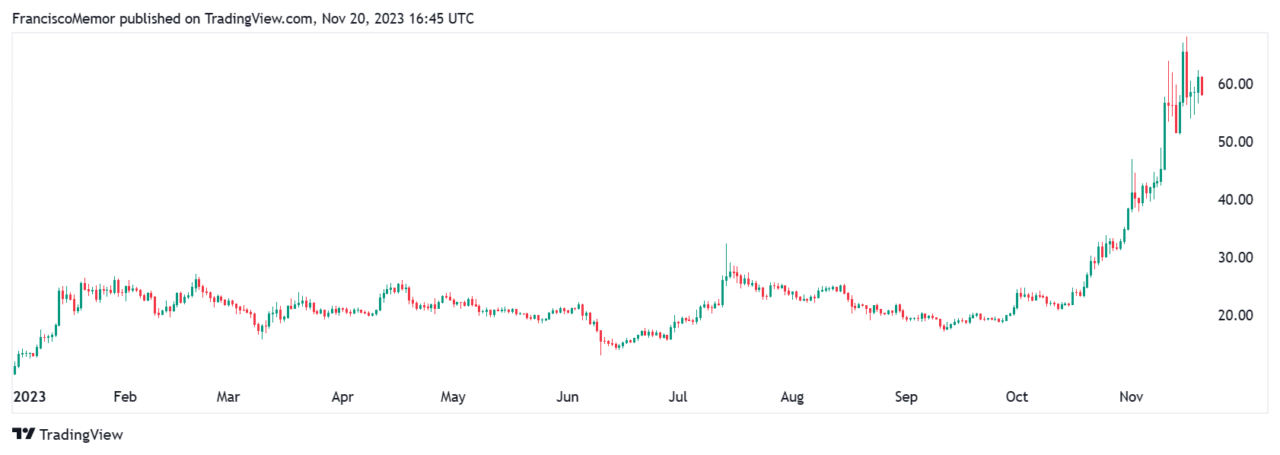The width and height of the screenshot is (1280, 455).
Task: Click the 40.00 price axis label
Action: (1235, 200)
